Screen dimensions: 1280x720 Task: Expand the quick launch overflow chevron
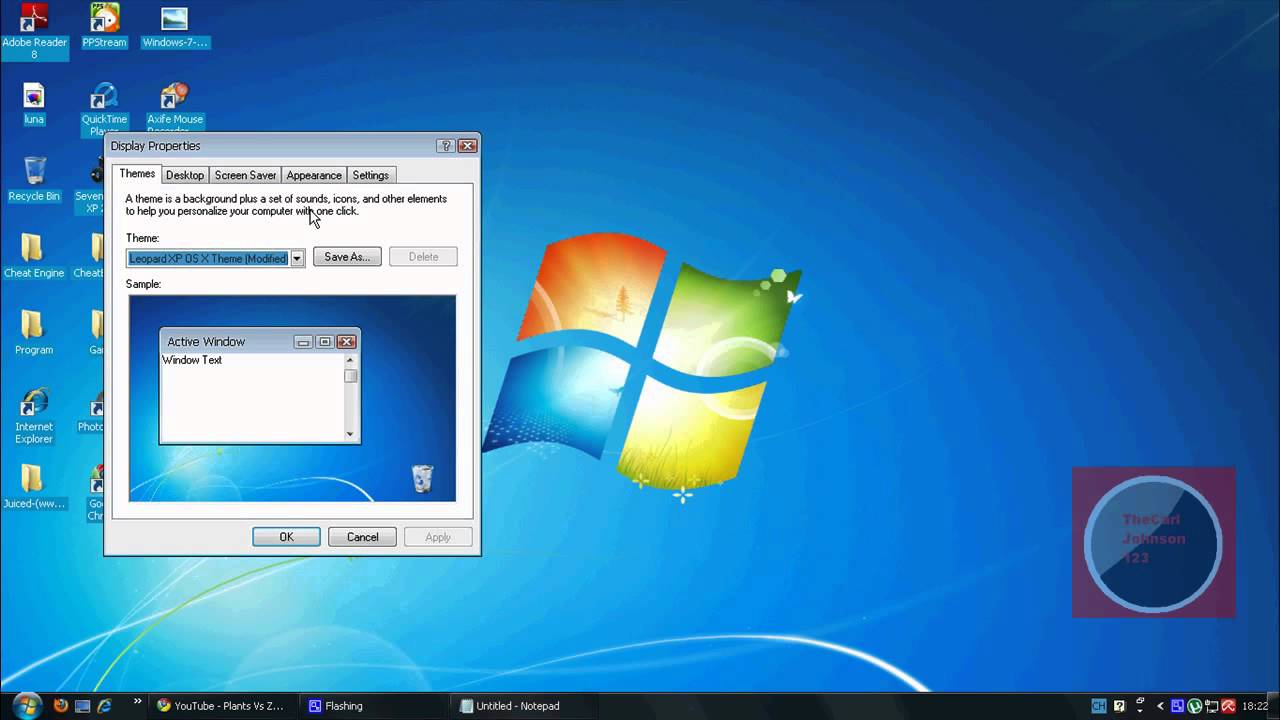pos(137,702)
